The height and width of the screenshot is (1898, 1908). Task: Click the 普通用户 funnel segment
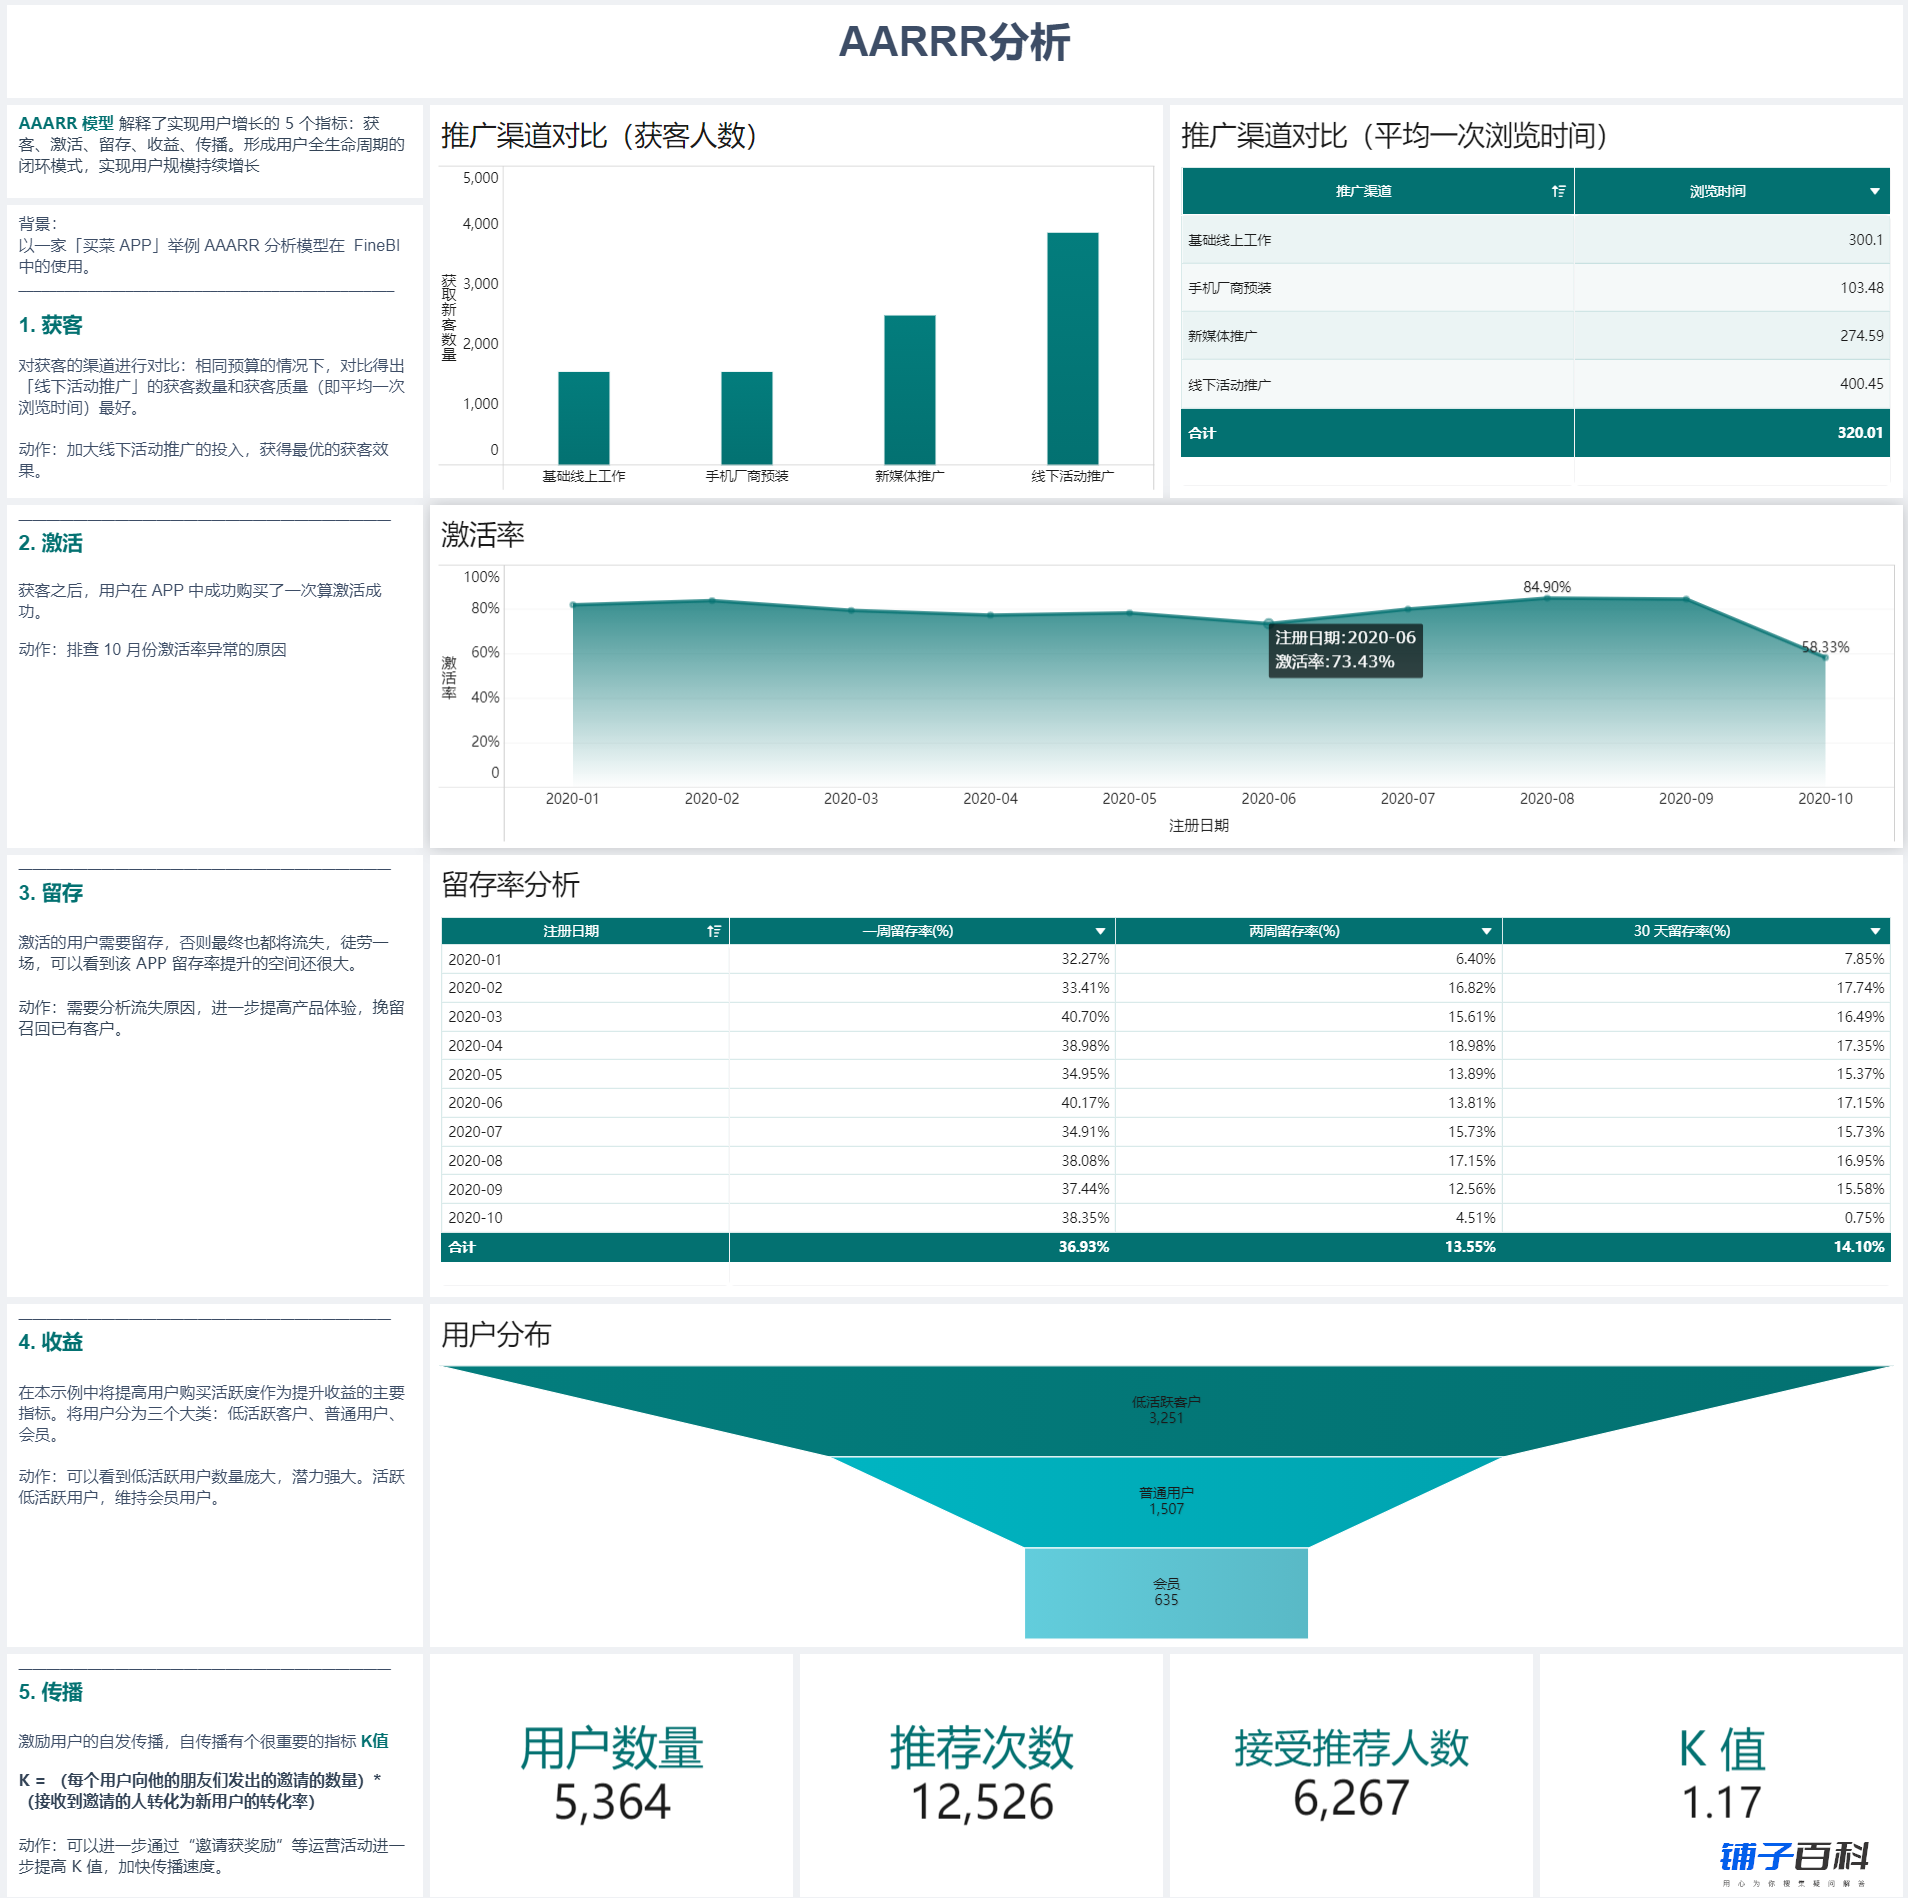pyautogui.click(x=1166, y=1501)
